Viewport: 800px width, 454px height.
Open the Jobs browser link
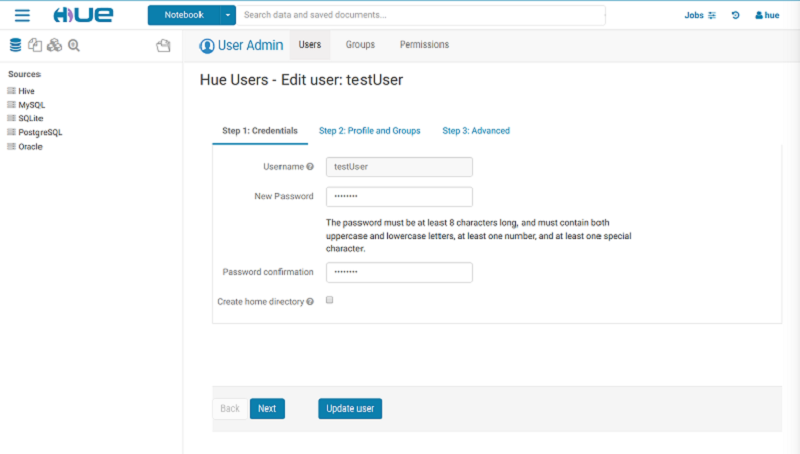(694, 15)
